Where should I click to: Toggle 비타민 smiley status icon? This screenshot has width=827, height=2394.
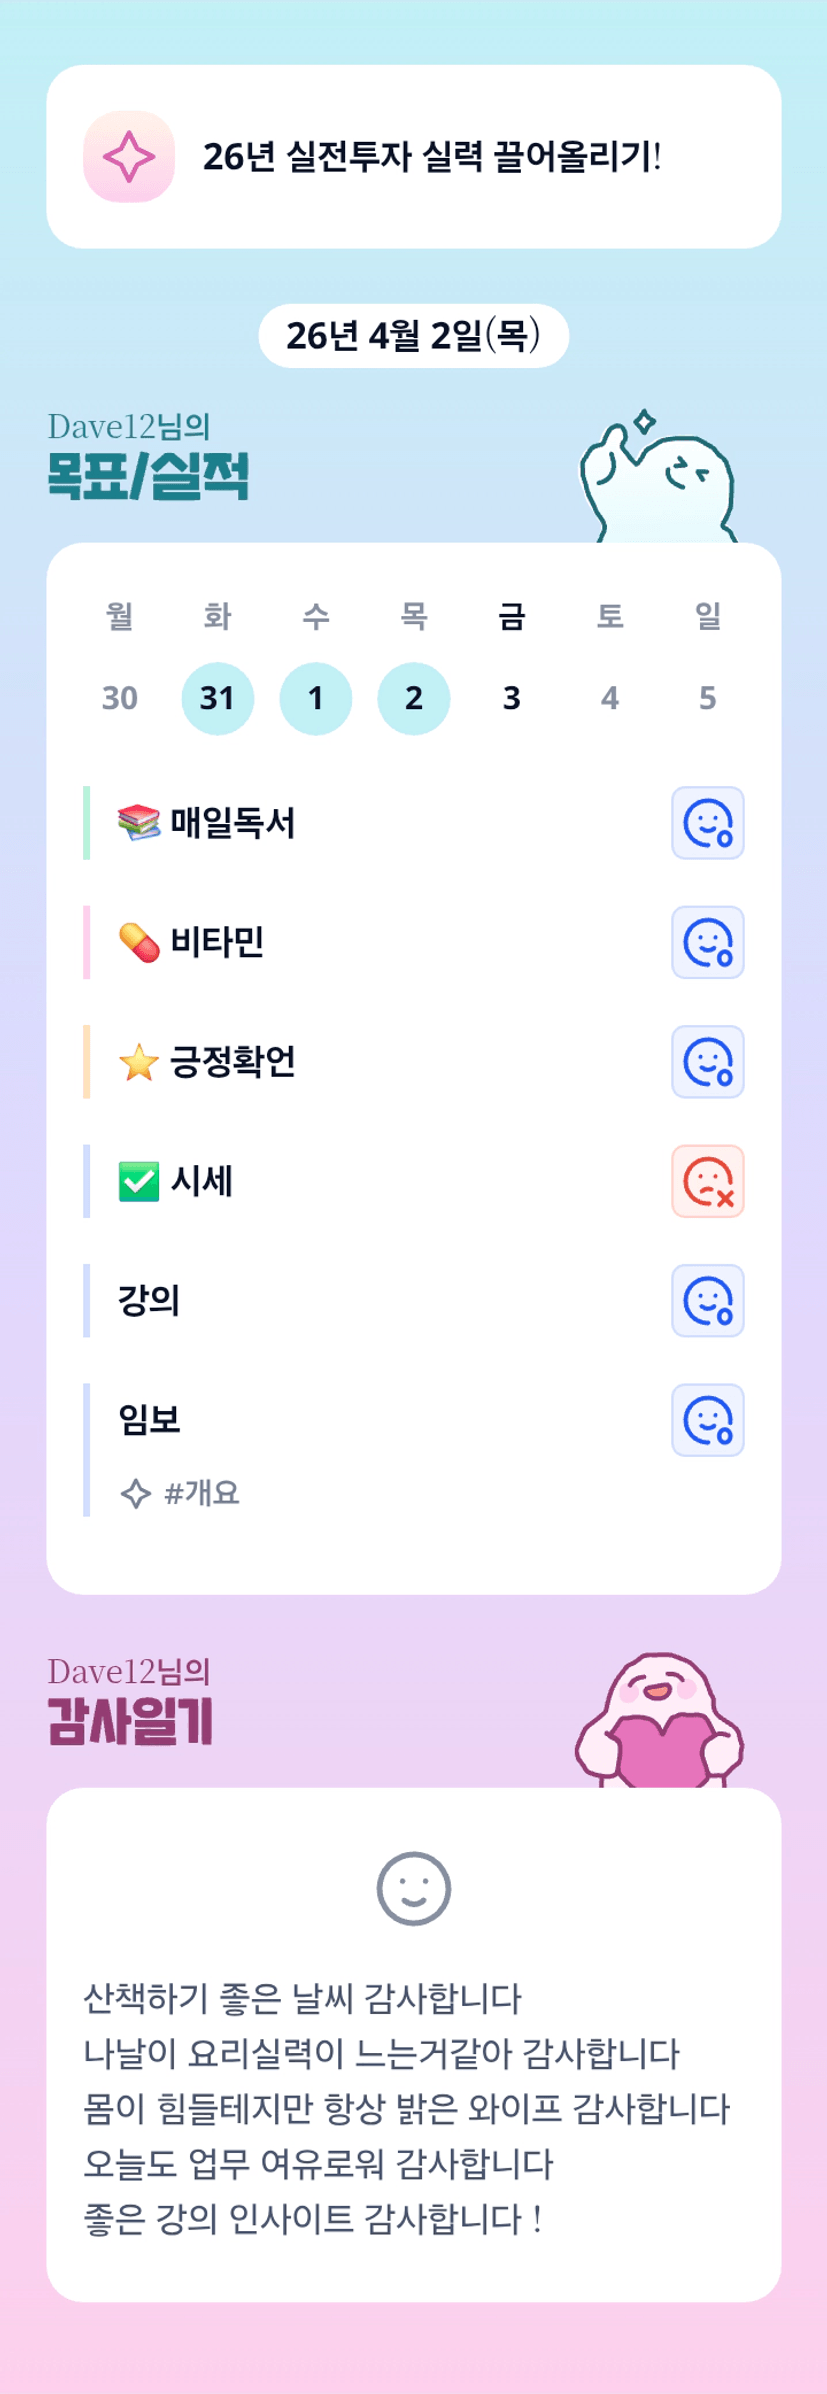point(707,942)
